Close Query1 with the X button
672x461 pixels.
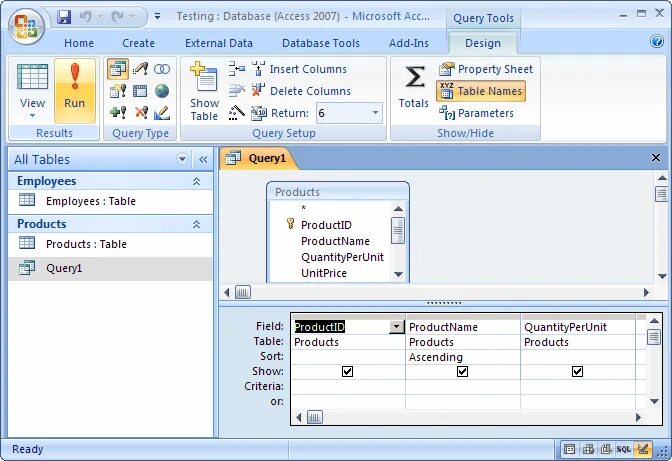pos(656,158)
